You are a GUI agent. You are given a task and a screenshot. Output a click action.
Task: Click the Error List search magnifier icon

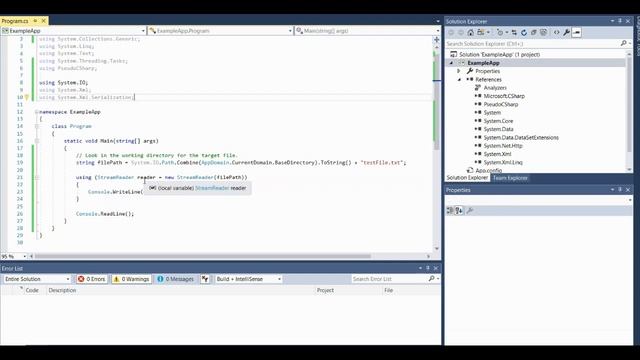click(431, 279)
